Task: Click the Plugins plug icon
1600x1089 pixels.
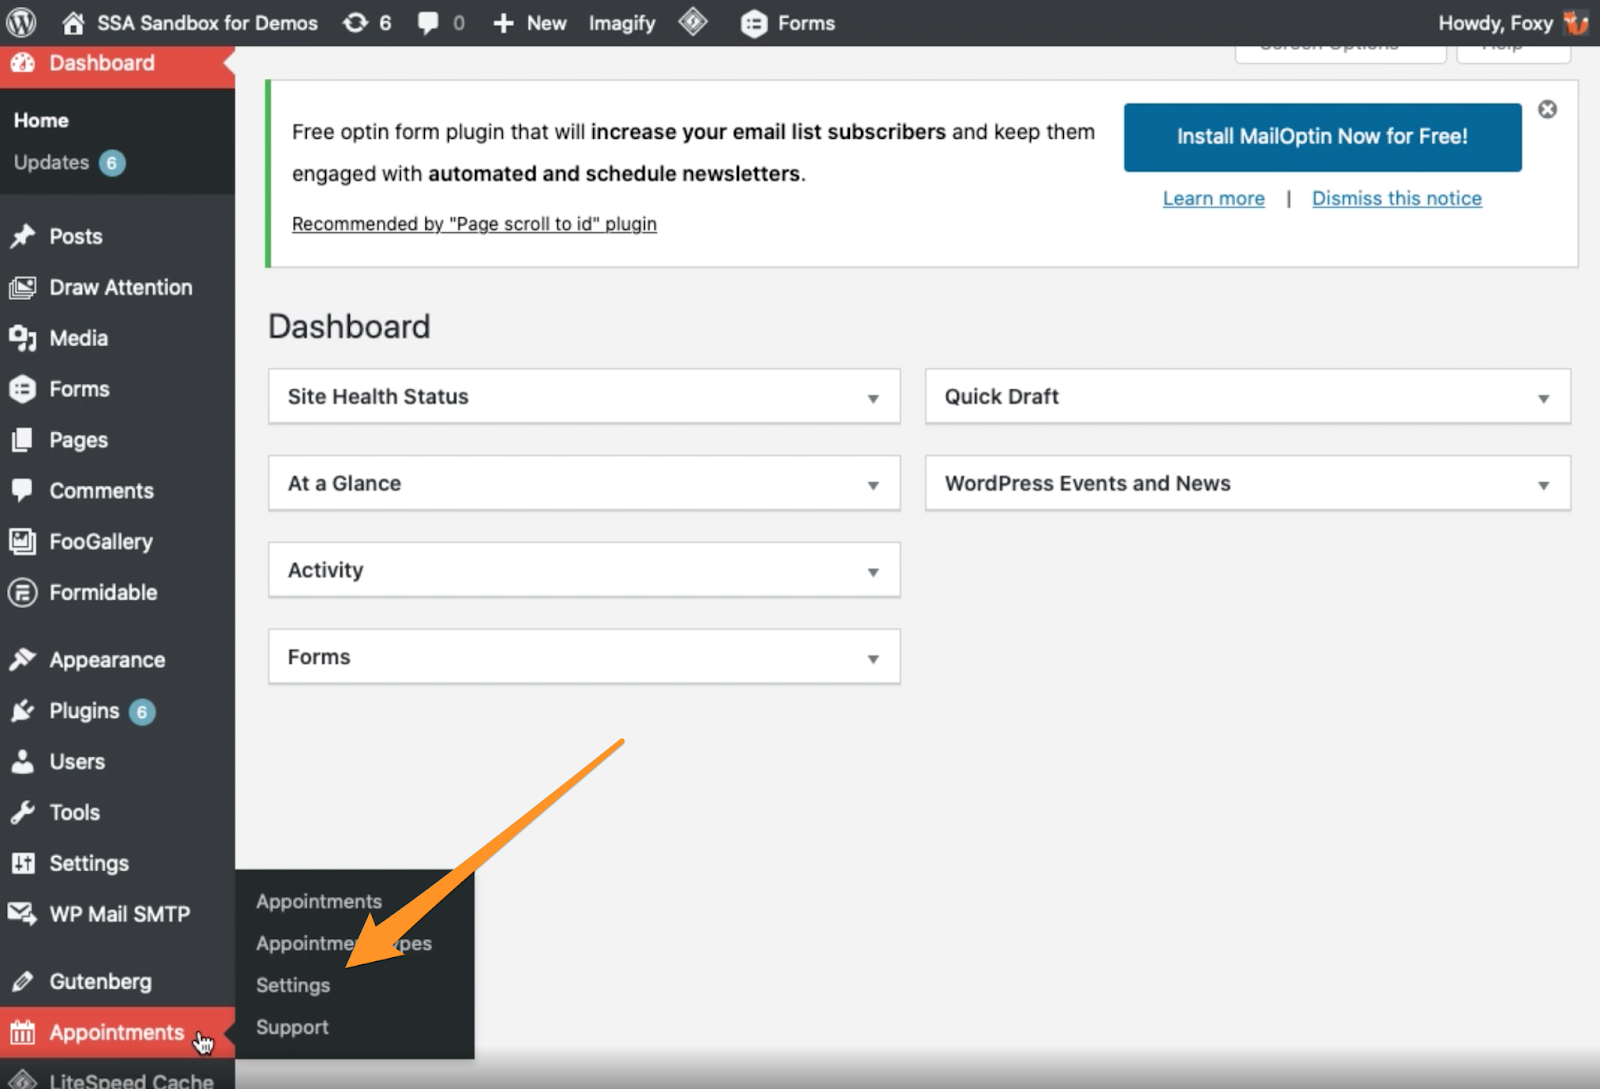Action: click(23, 710)
